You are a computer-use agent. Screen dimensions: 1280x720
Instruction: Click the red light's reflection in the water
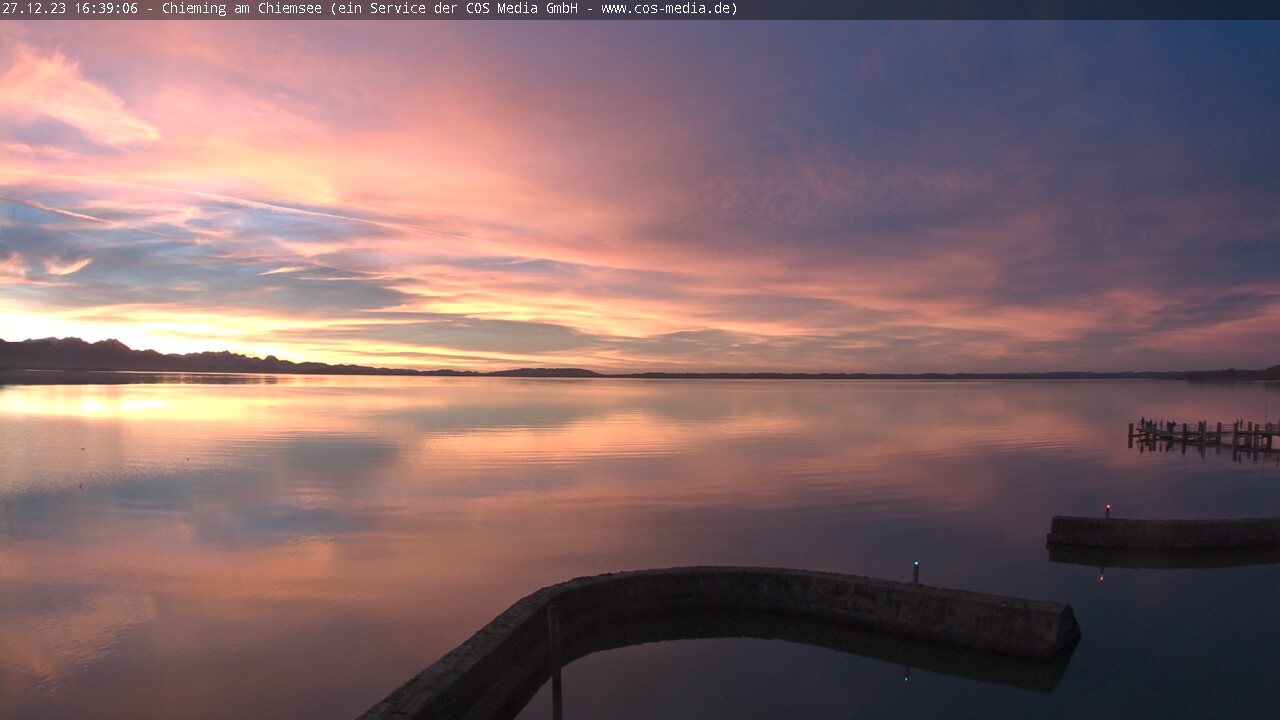coord(1102,574)
